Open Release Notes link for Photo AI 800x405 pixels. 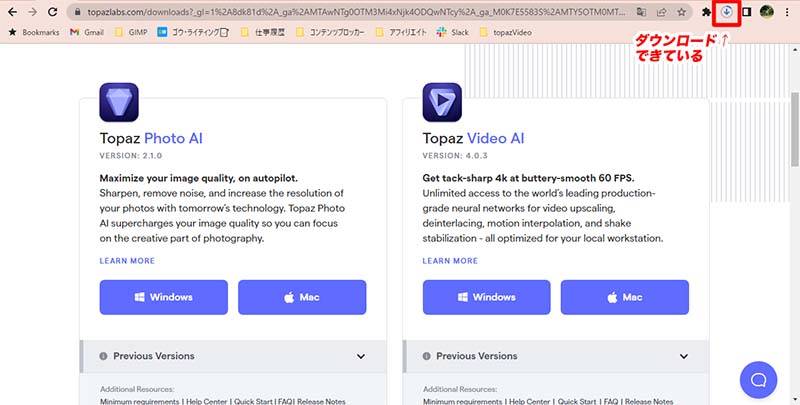tap(321, 401)
